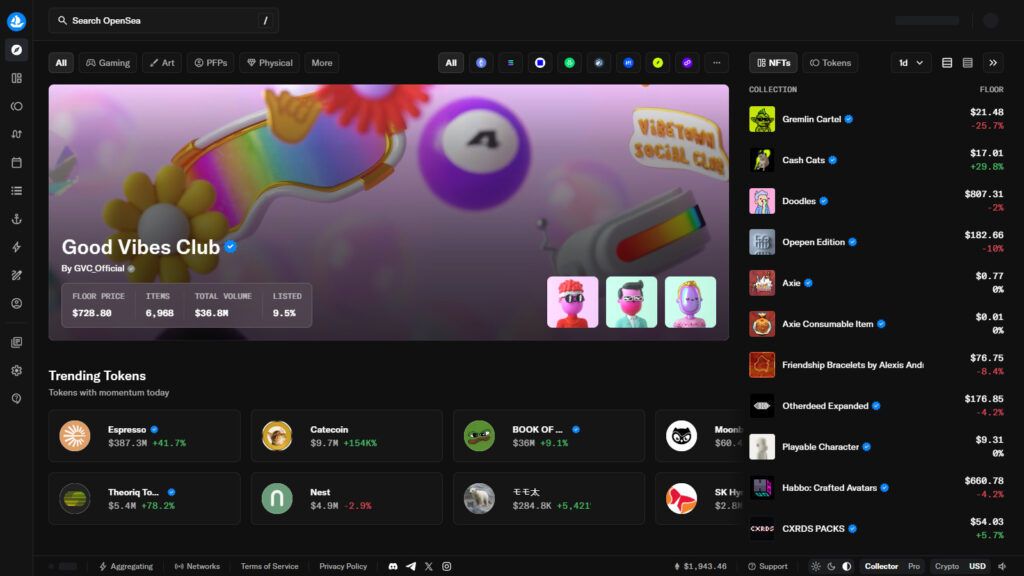The image size is (1024, 576).
Task: Open the Telegram link in footer
Action: [411, 566]
